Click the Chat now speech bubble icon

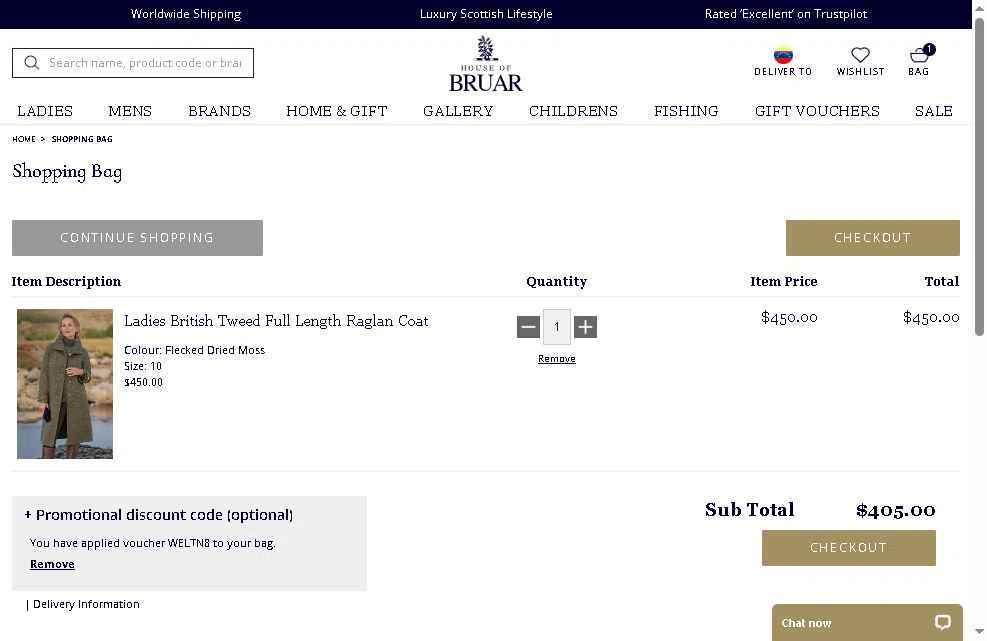pos(942,623)
